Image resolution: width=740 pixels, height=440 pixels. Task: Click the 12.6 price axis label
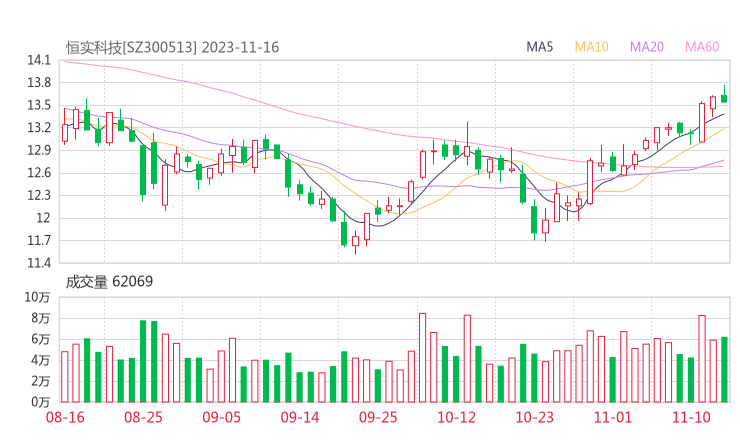click(x=39, y=173)
